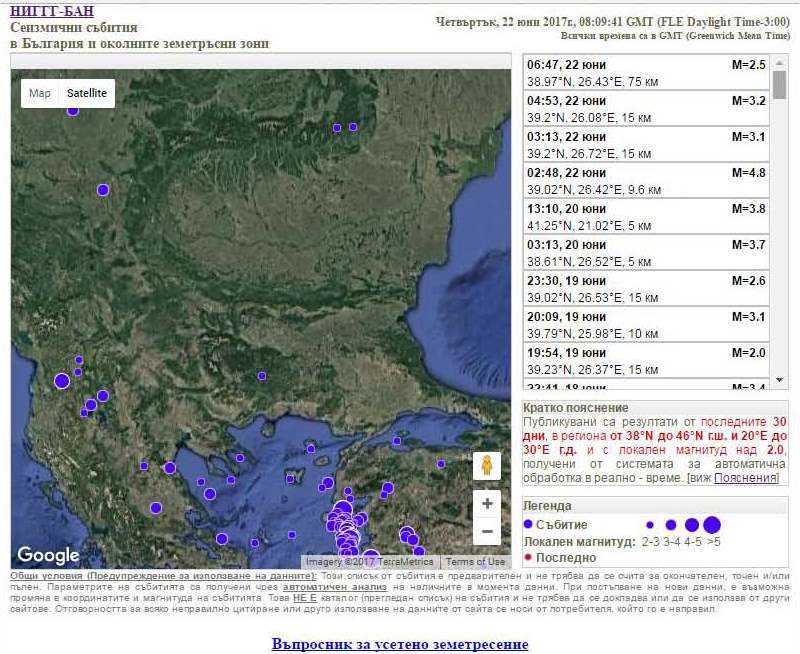Open the map Terms of Use link
This screenshot has height=654, width=800.
475,562
